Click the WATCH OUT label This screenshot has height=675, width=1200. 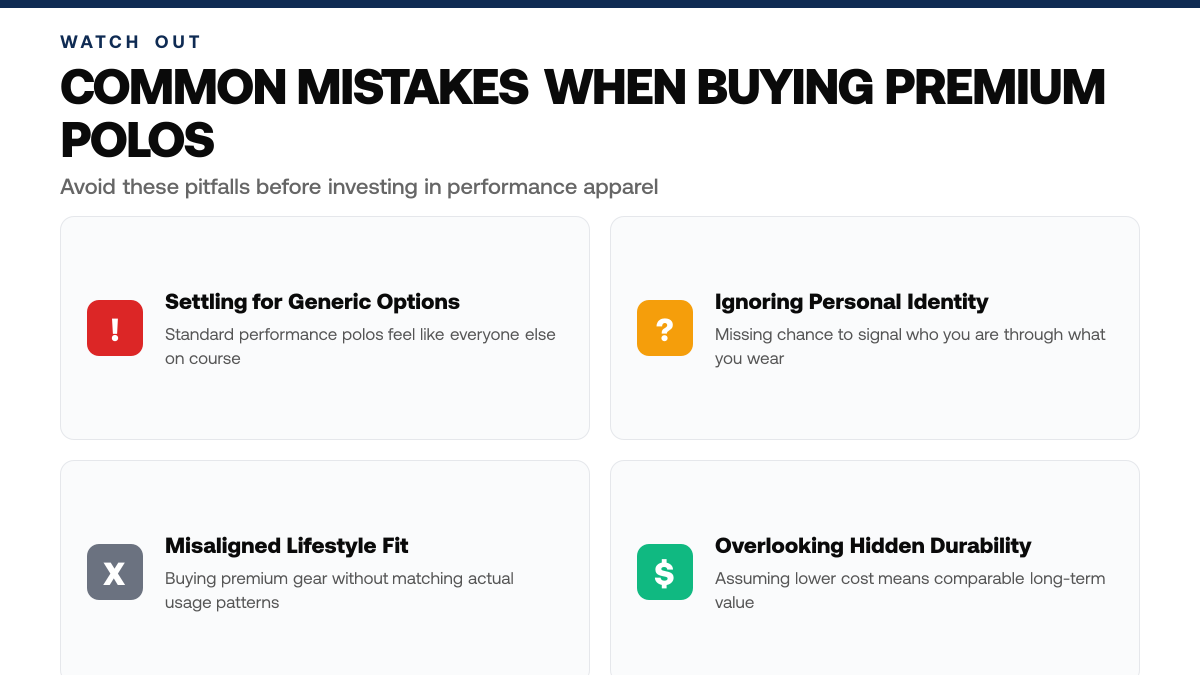coord(131,42)
